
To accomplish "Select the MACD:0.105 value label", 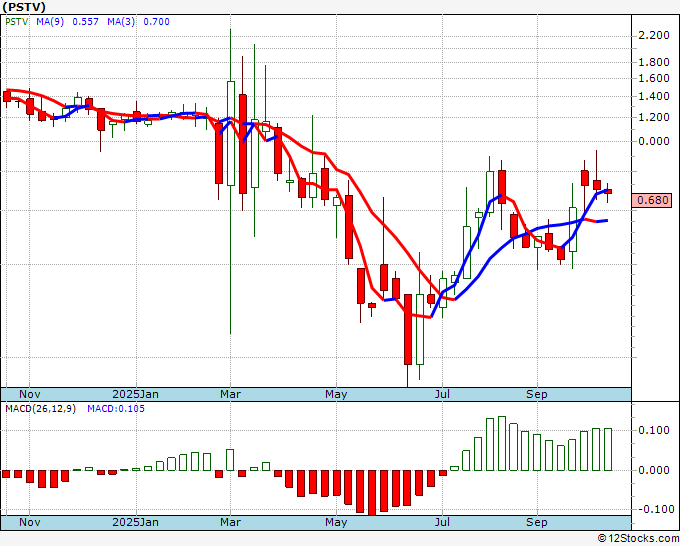I will [116, 409].
